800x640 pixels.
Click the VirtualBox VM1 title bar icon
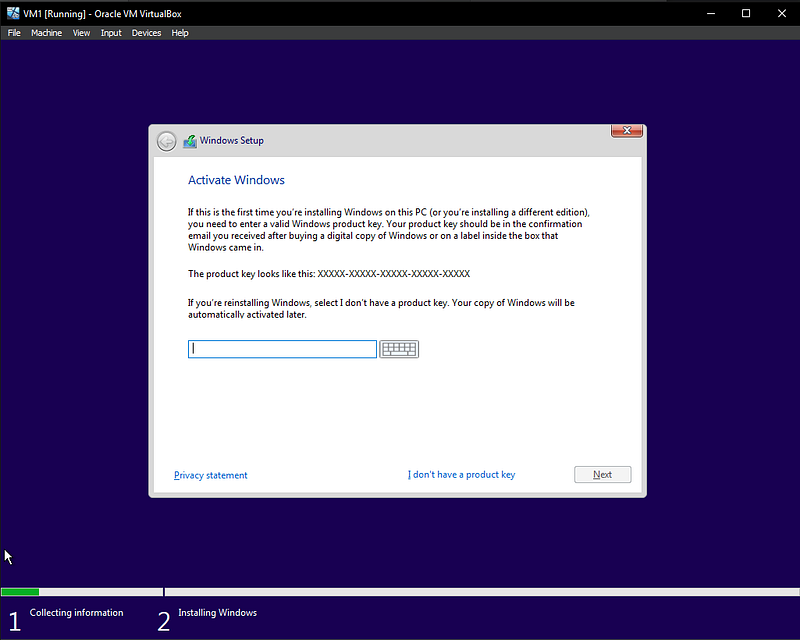click(x=13, y=13)
